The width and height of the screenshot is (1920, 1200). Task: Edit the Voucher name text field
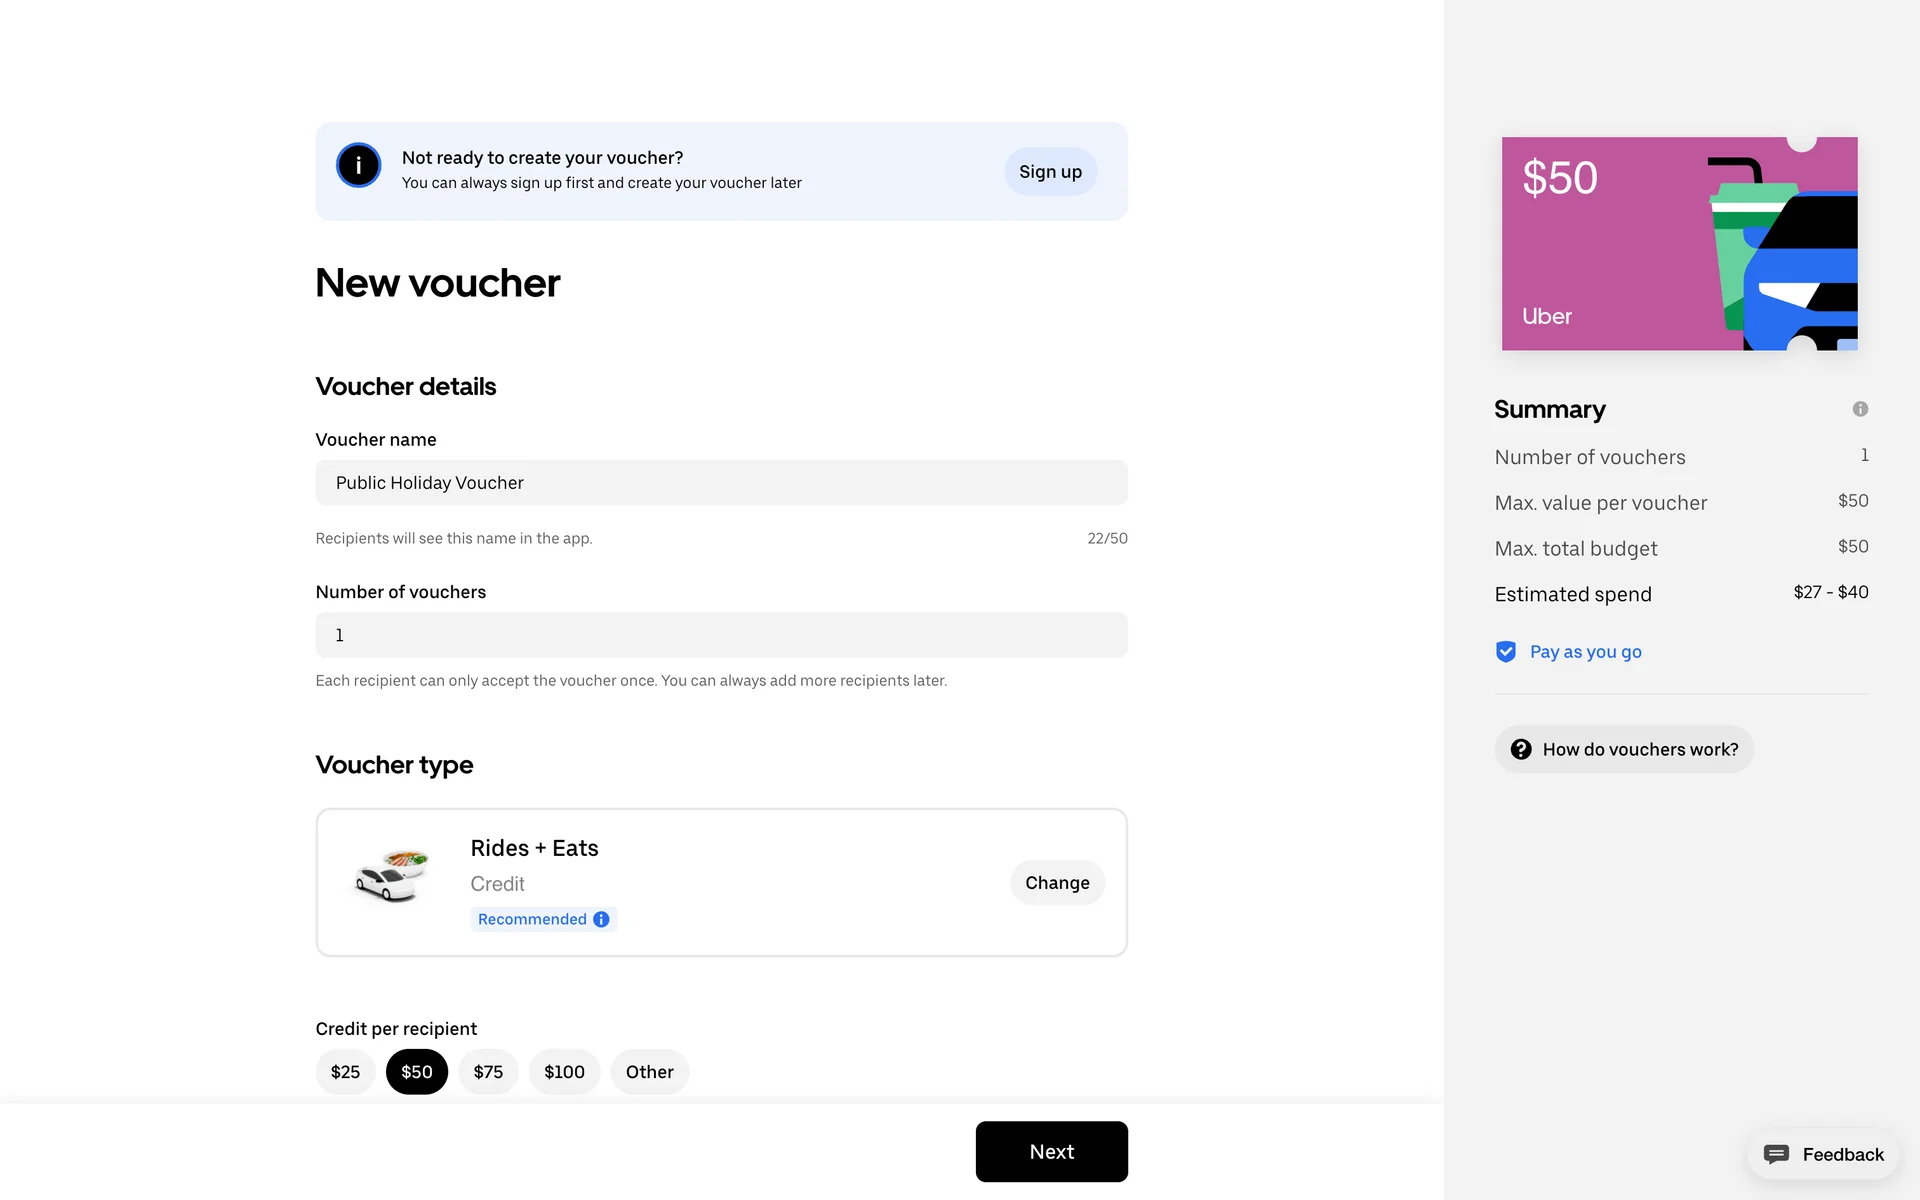(721, 483)
